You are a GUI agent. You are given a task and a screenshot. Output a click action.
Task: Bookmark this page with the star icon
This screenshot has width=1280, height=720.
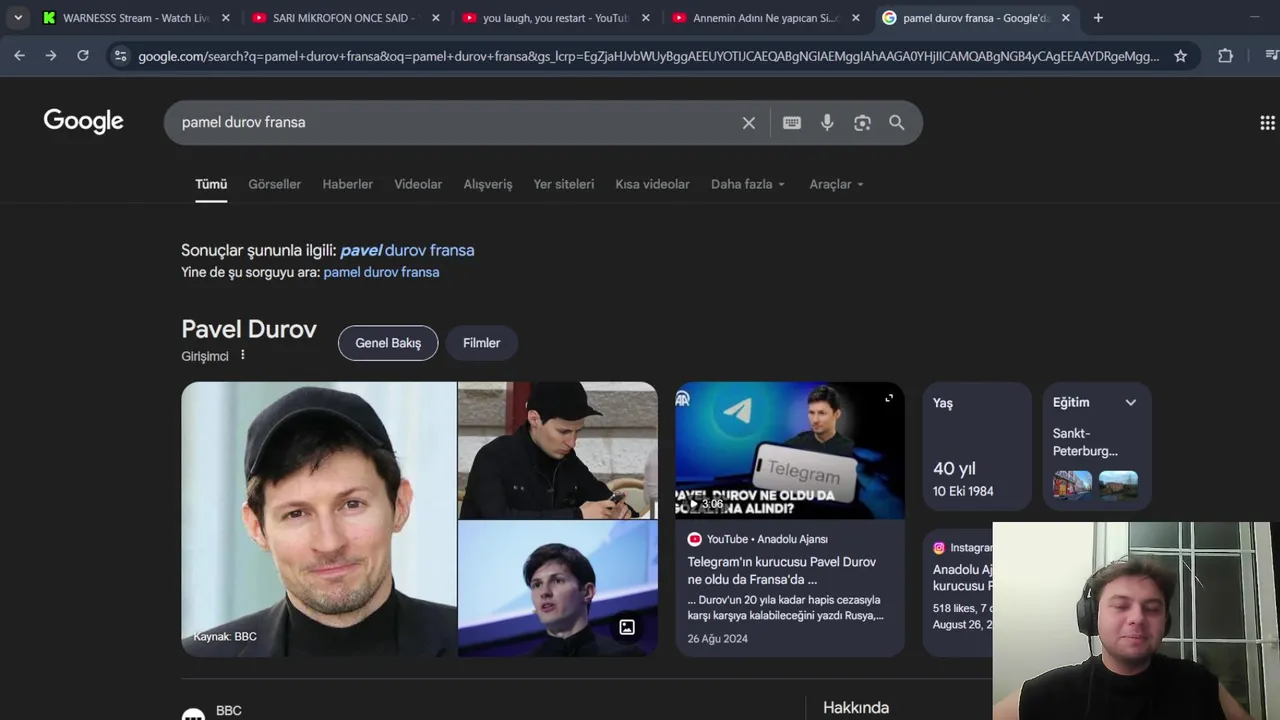coord(1180,56)
